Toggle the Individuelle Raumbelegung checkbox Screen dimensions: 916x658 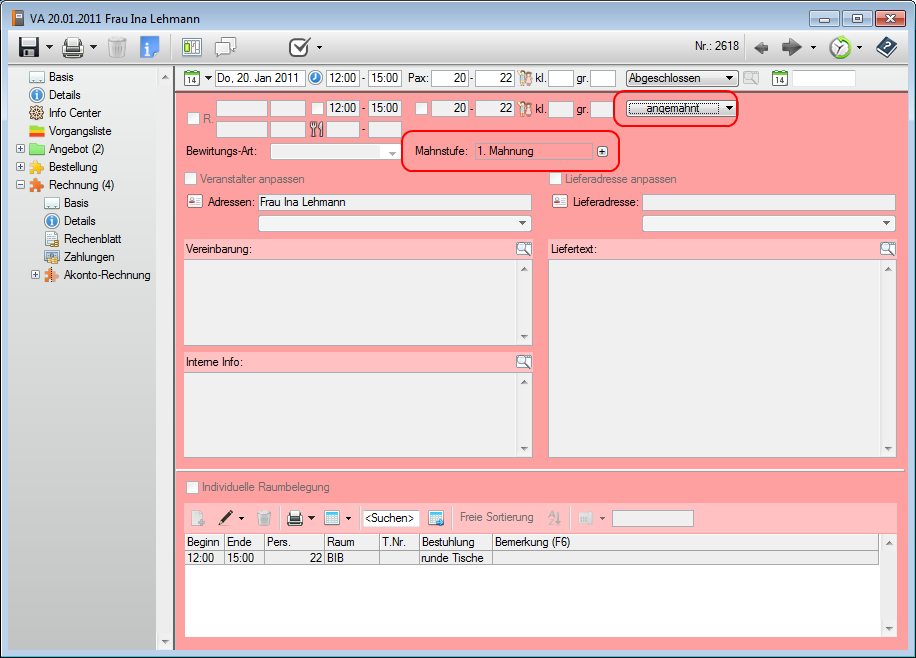click(x=193, y=487)
